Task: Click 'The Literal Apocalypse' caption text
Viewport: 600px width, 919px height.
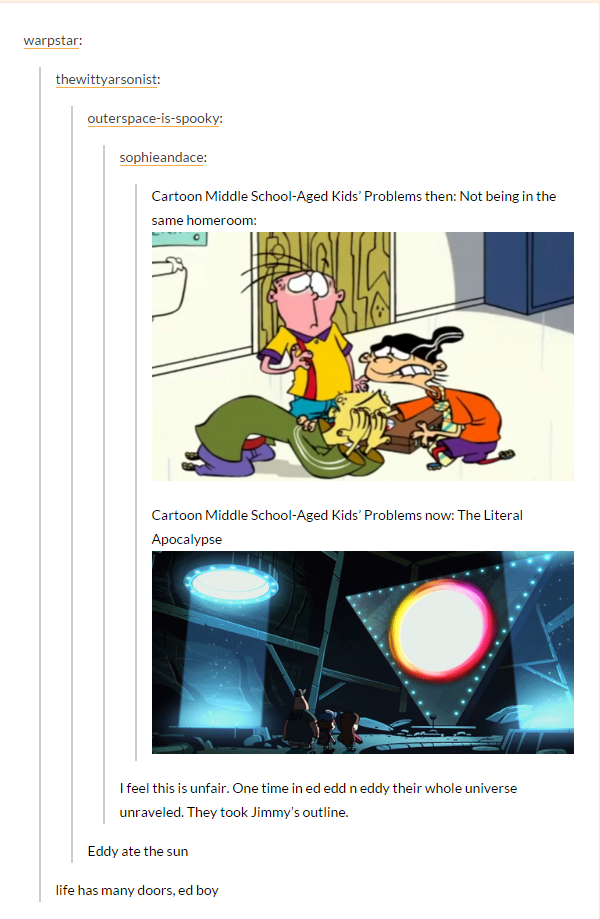Action: pos(337,527)
